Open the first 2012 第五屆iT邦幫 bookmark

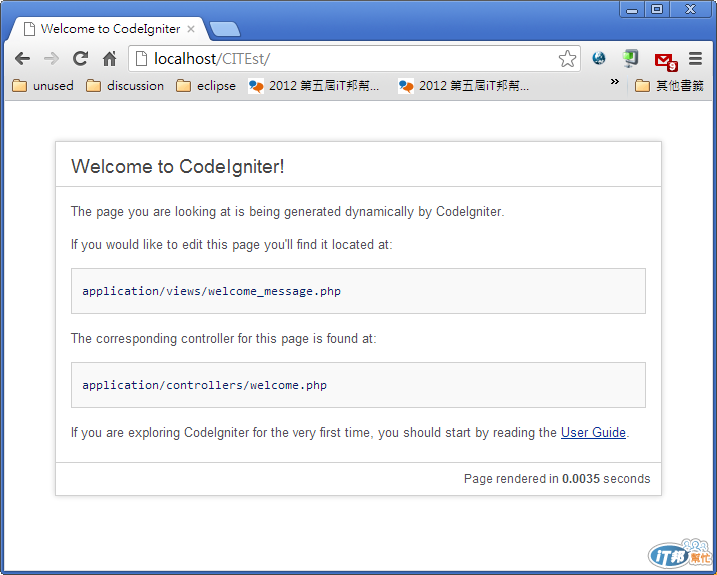click(x=314, y=86)
